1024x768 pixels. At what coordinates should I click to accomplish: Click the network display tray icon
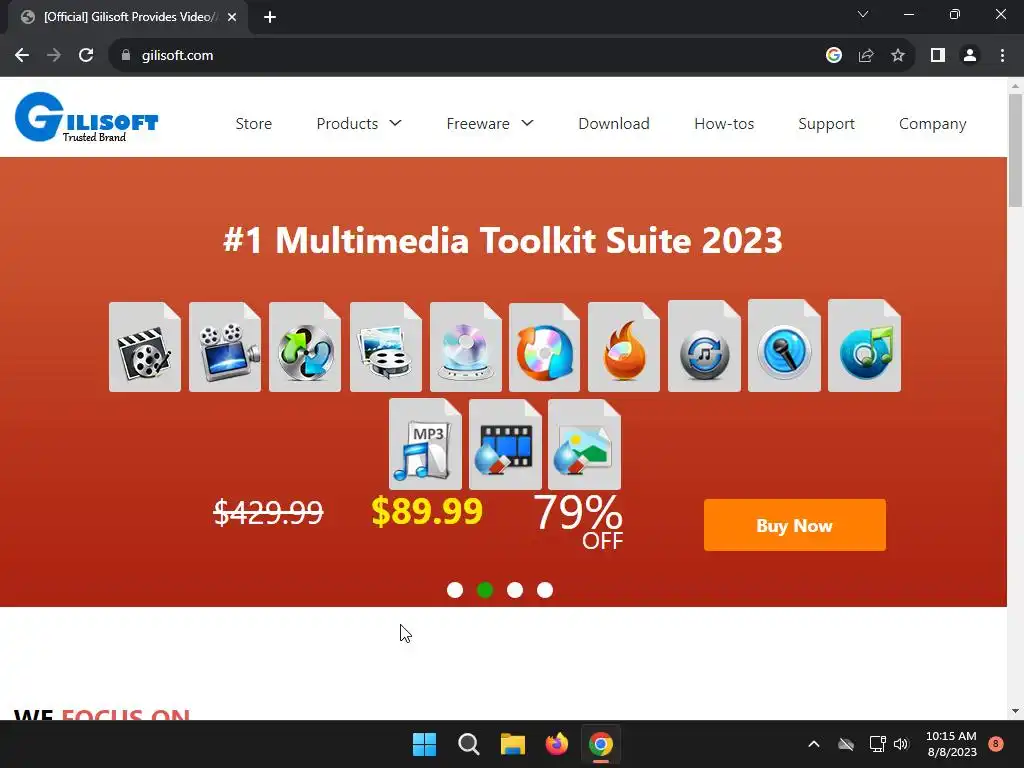(877, 744)
